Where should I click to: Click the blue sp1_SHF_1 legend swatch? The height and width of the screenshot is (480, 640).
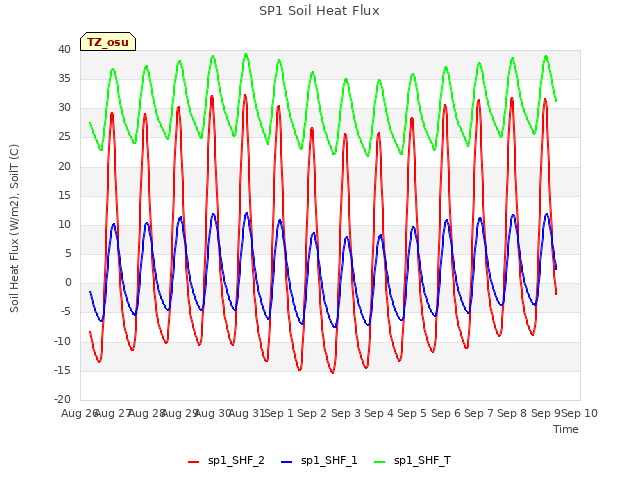pyautogui.click(x=287, y=462)
